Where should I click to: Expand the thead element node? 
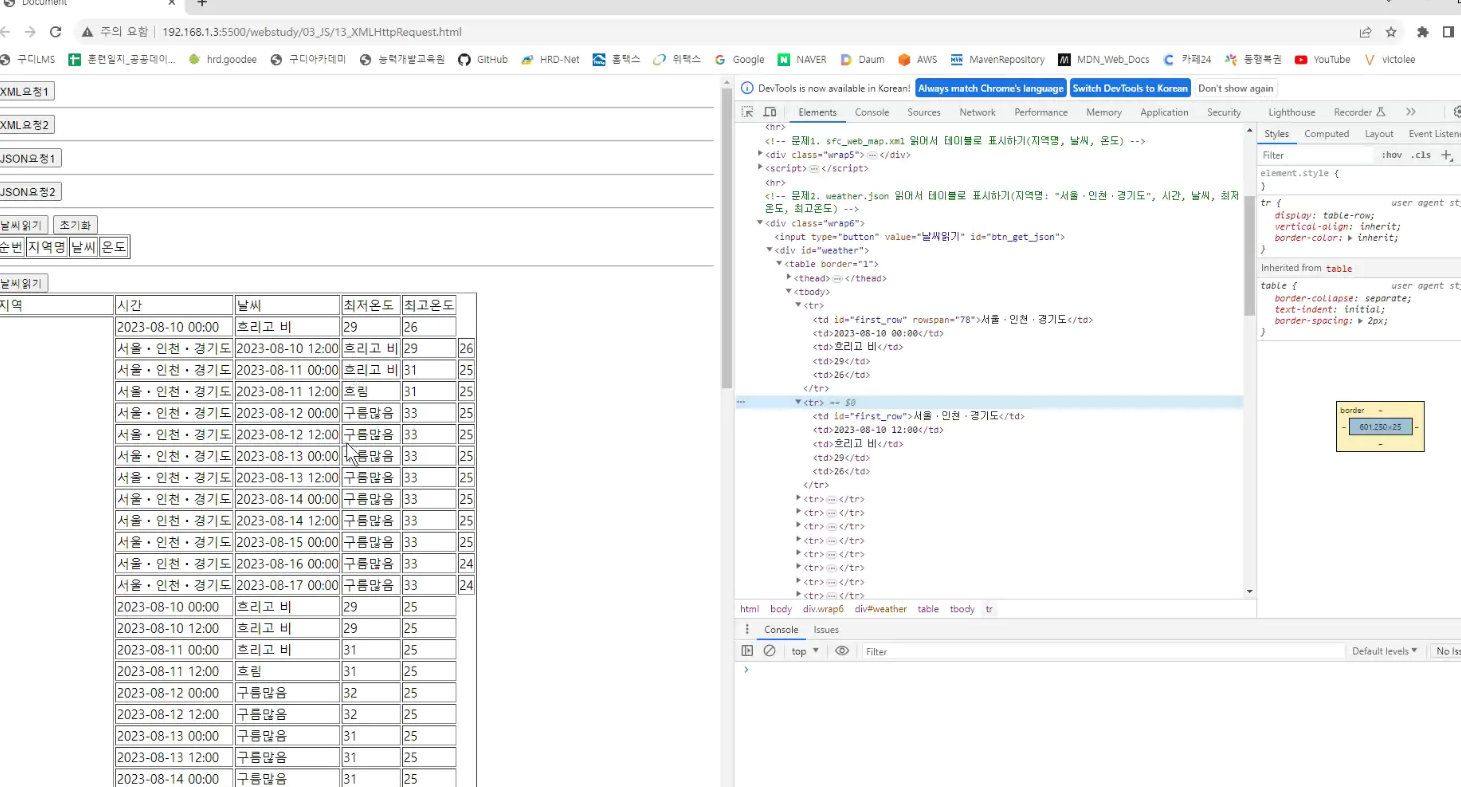pos(789,278)
